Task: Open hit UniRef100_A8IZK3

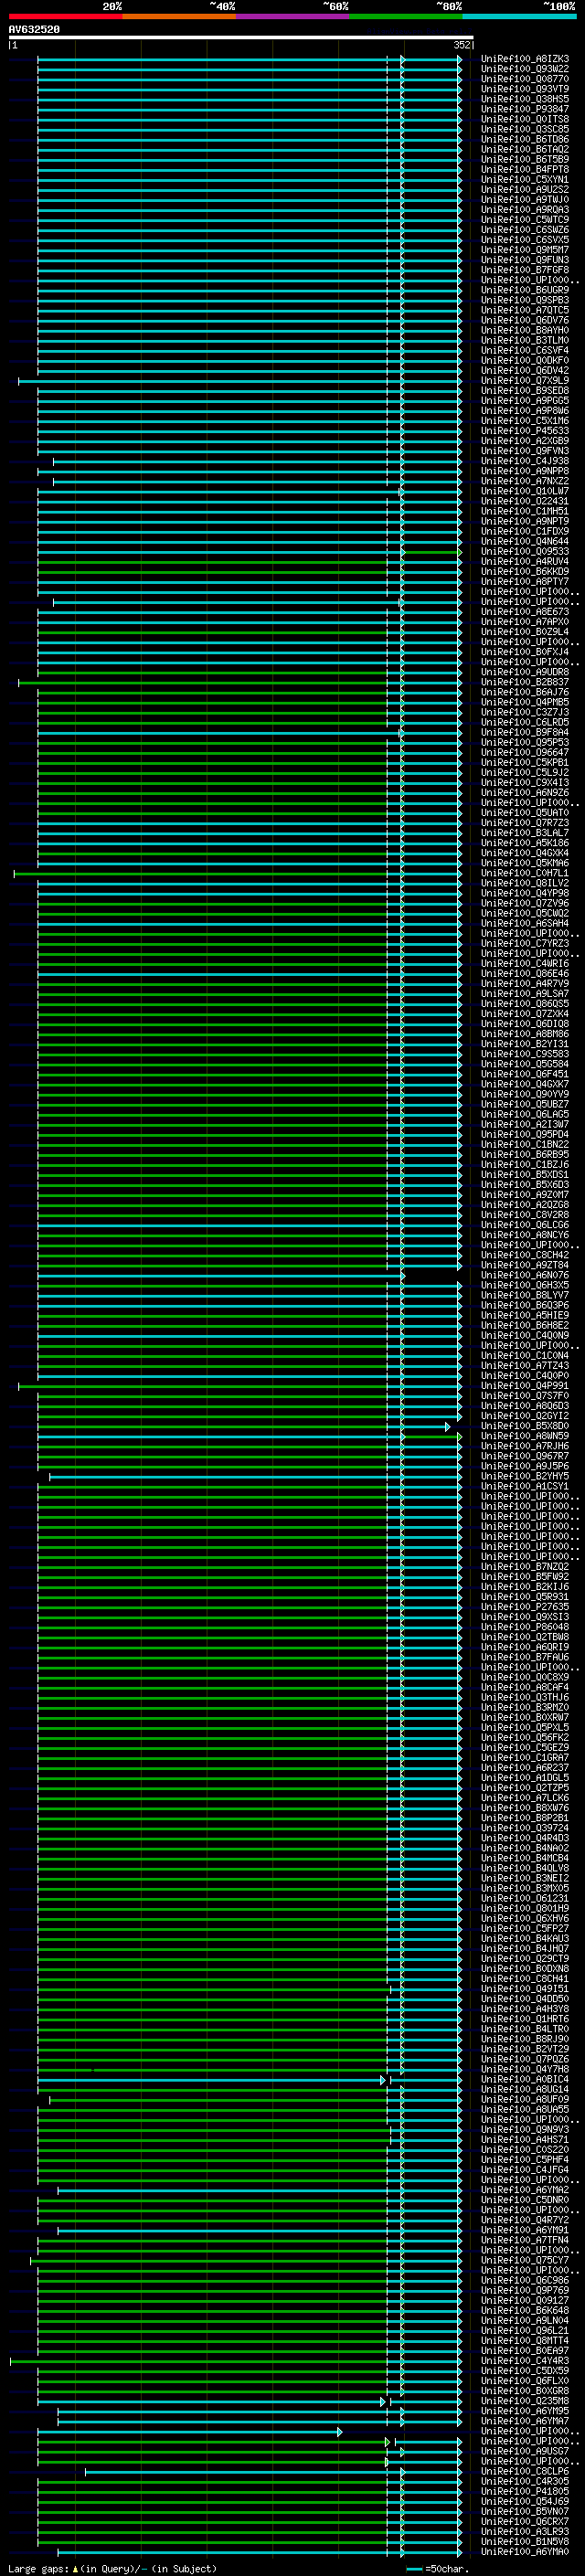Action: coord(525,59)
